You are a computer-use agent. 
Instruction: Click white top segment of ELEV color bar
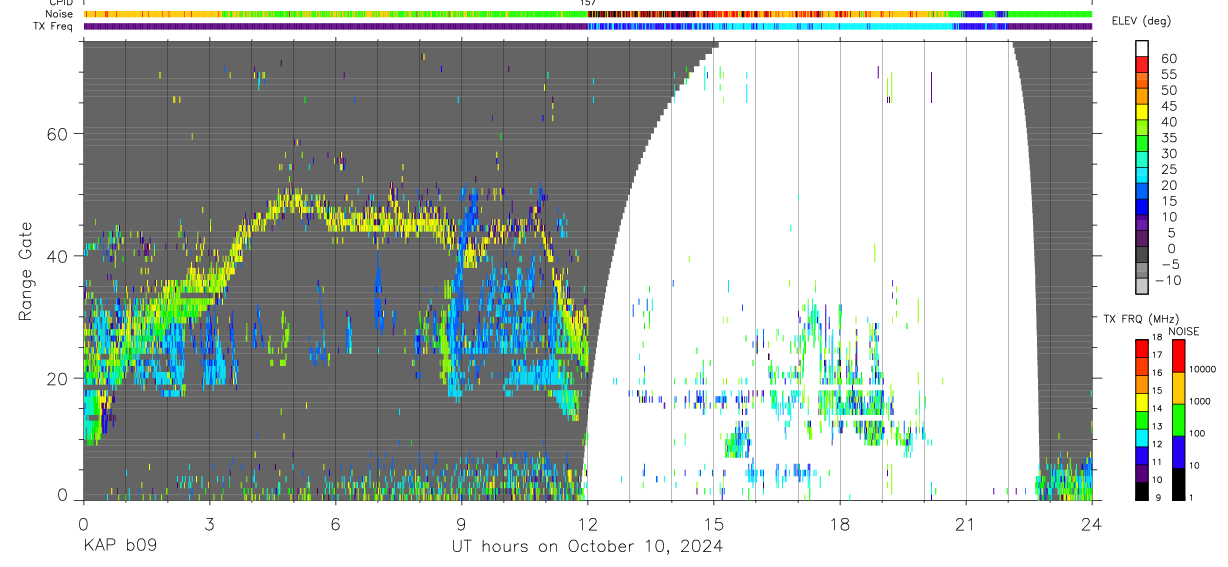coord(1142,47)
